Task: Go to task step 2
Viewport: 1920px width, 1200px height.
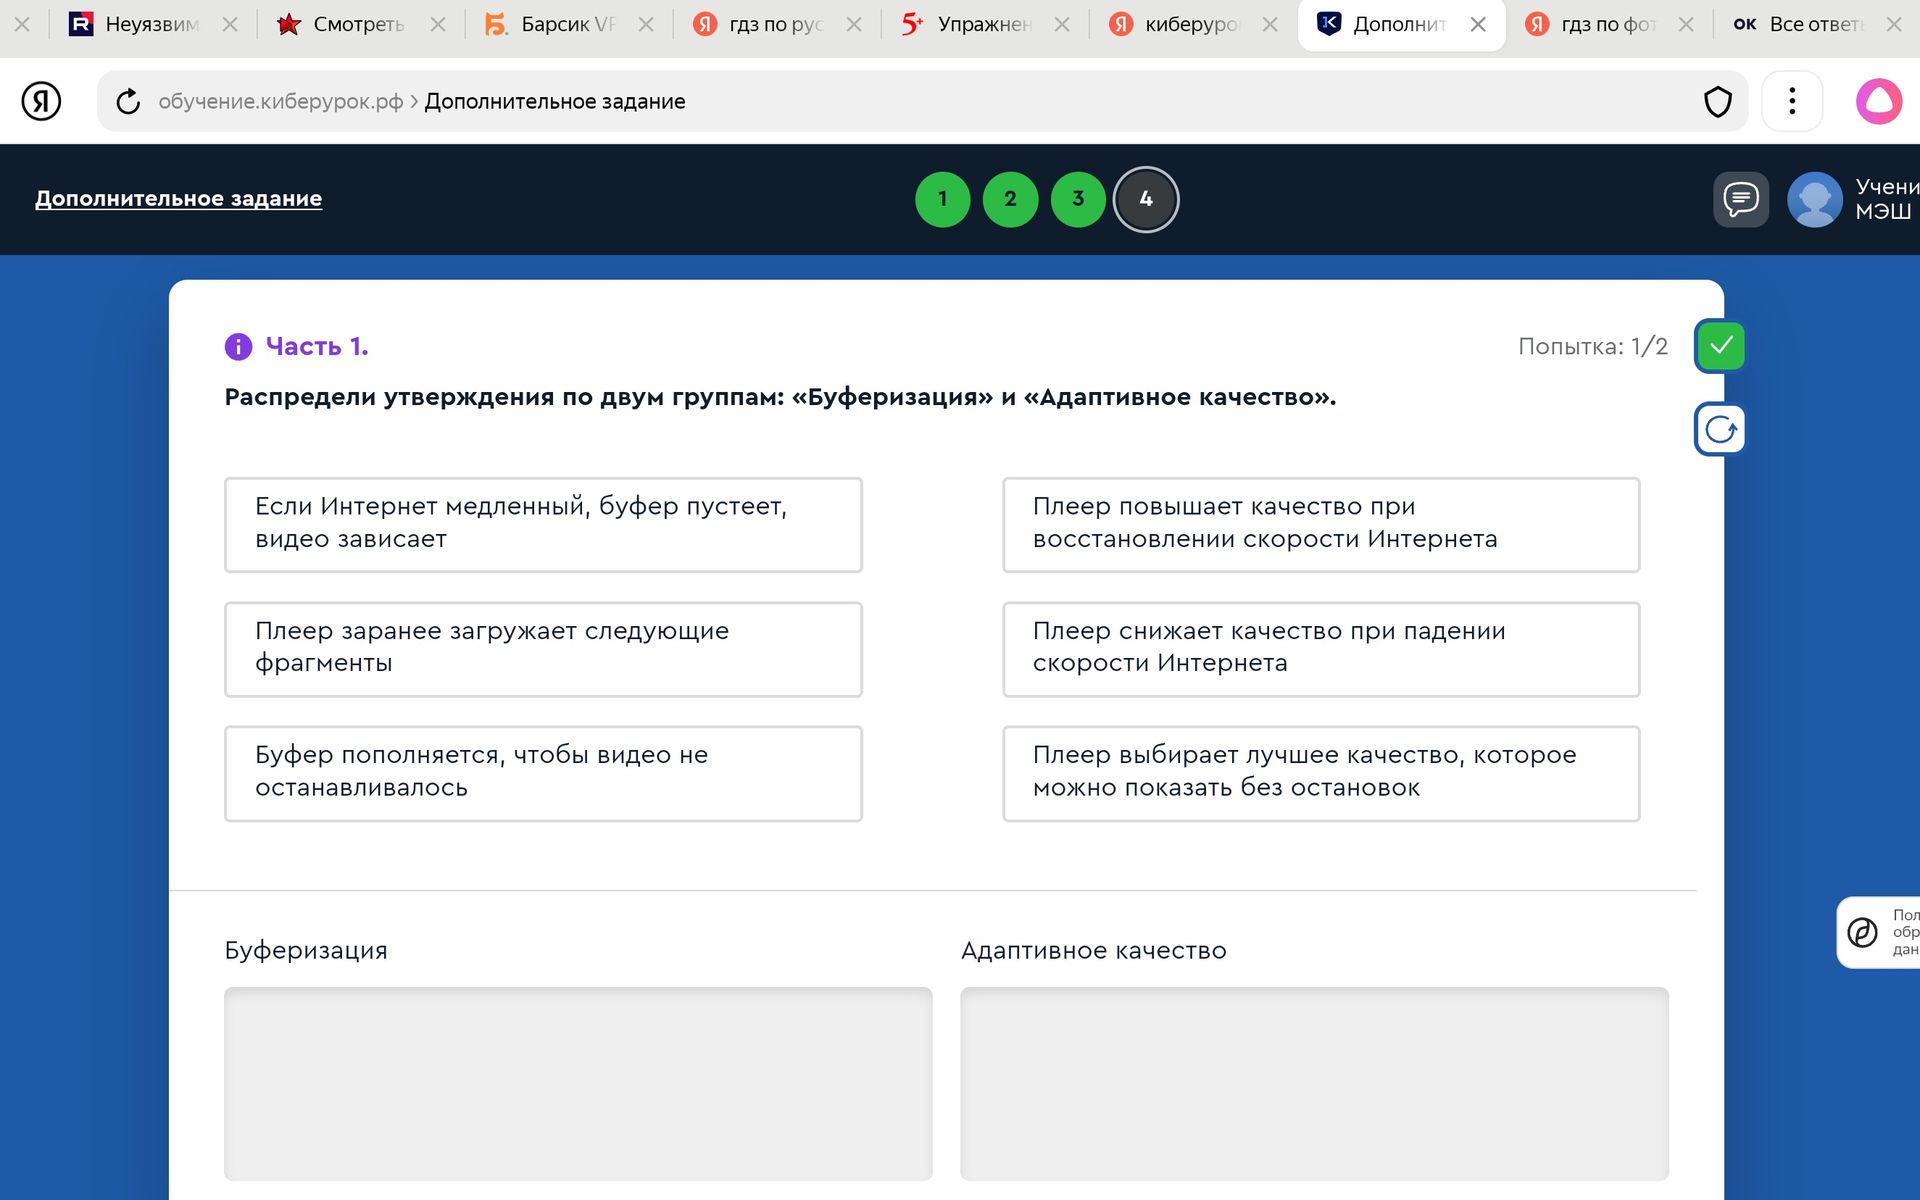Action: 1010,199
